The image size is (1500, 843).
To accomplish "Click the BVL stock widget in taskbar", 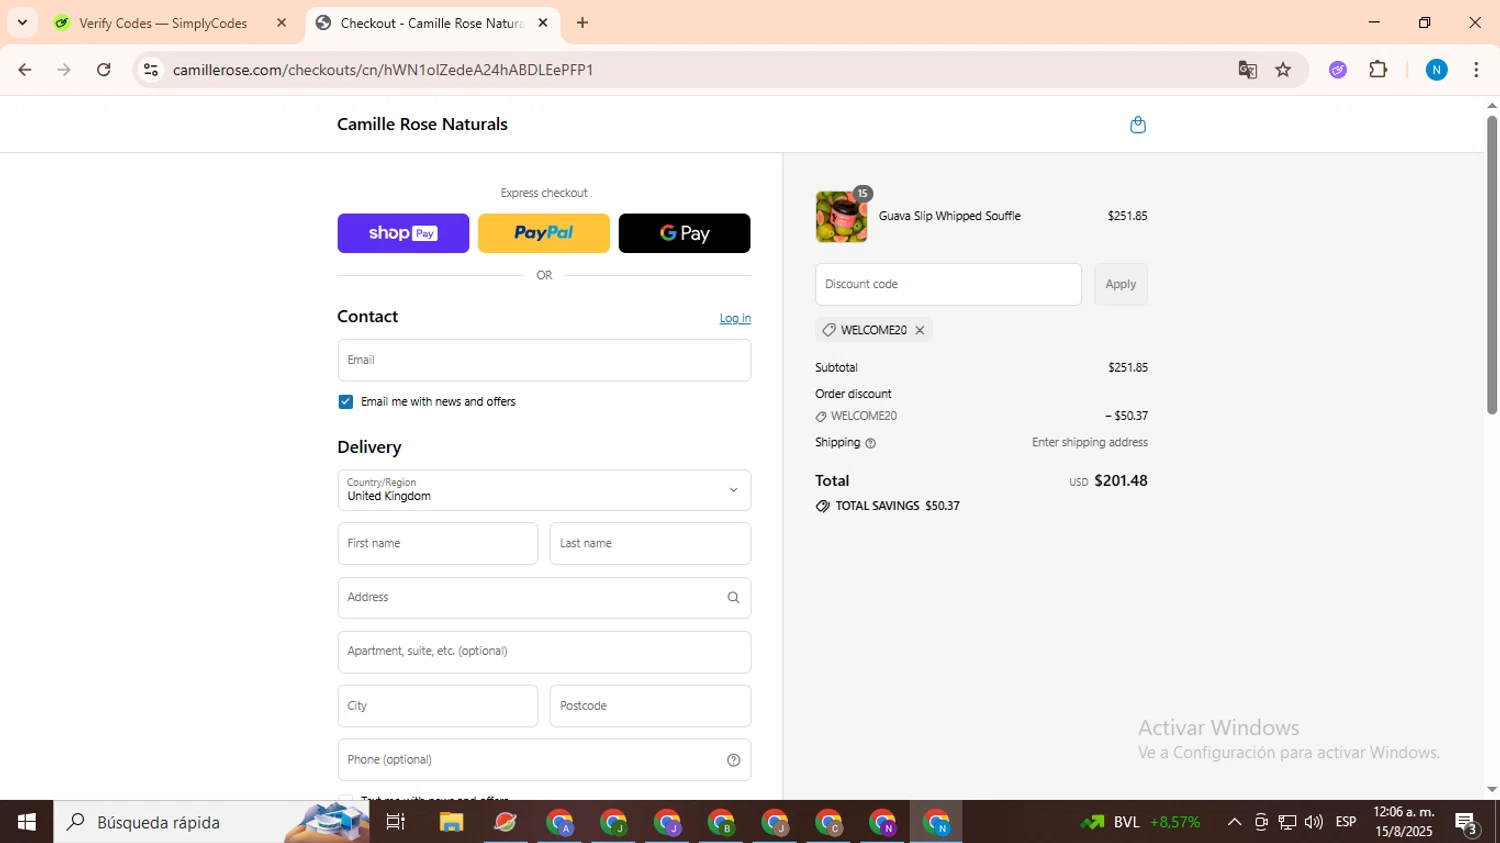I will pyautogui.click(x=1140, y=822).
